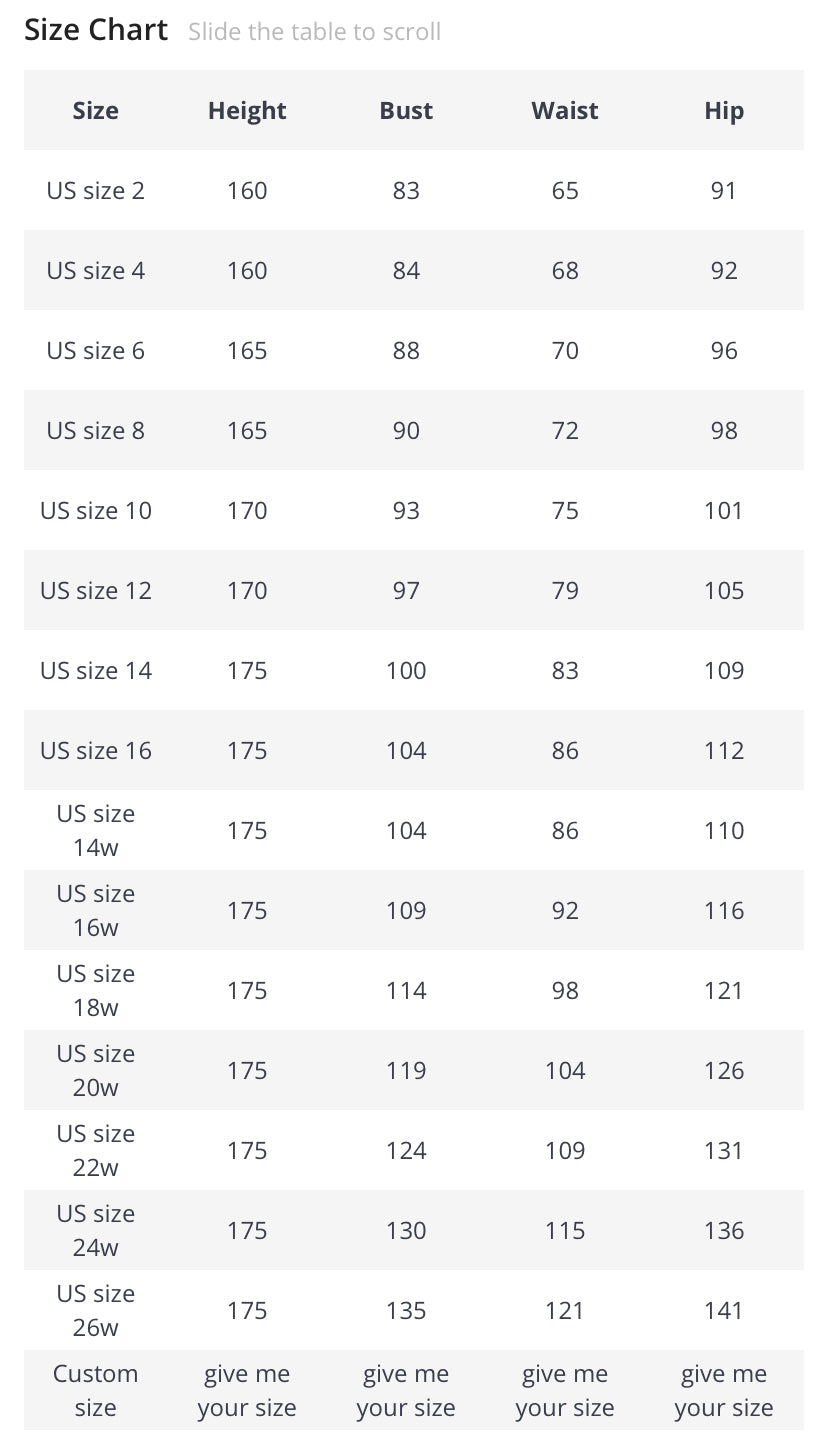The width and height of the screenshot is (828, 1432).
Task: Click the Custom size row label
Action: coord(96,1390)
